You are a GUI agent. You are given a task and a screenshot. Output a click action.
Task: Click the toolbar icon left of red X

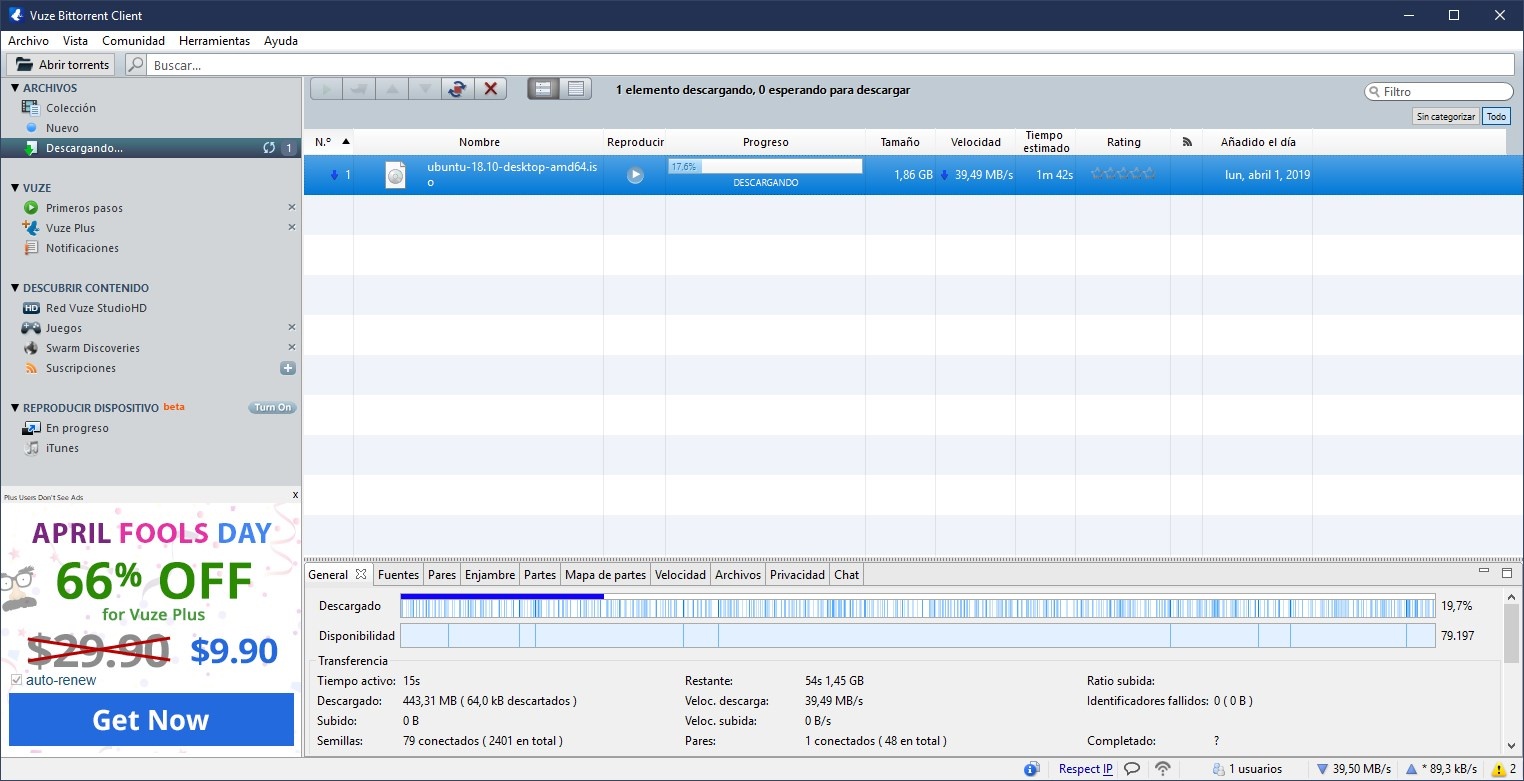point(457,89)
